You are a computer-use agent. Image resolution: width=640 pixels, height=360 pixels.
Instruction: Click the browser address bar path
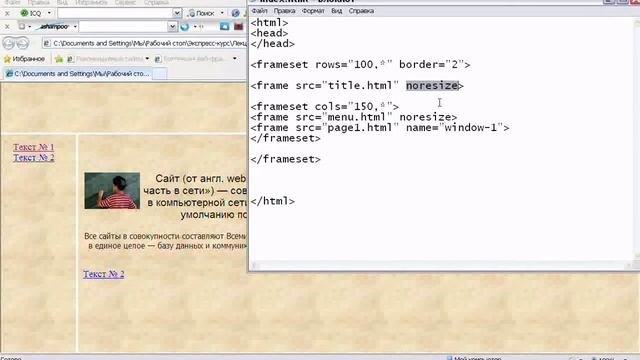coord(149,43)
